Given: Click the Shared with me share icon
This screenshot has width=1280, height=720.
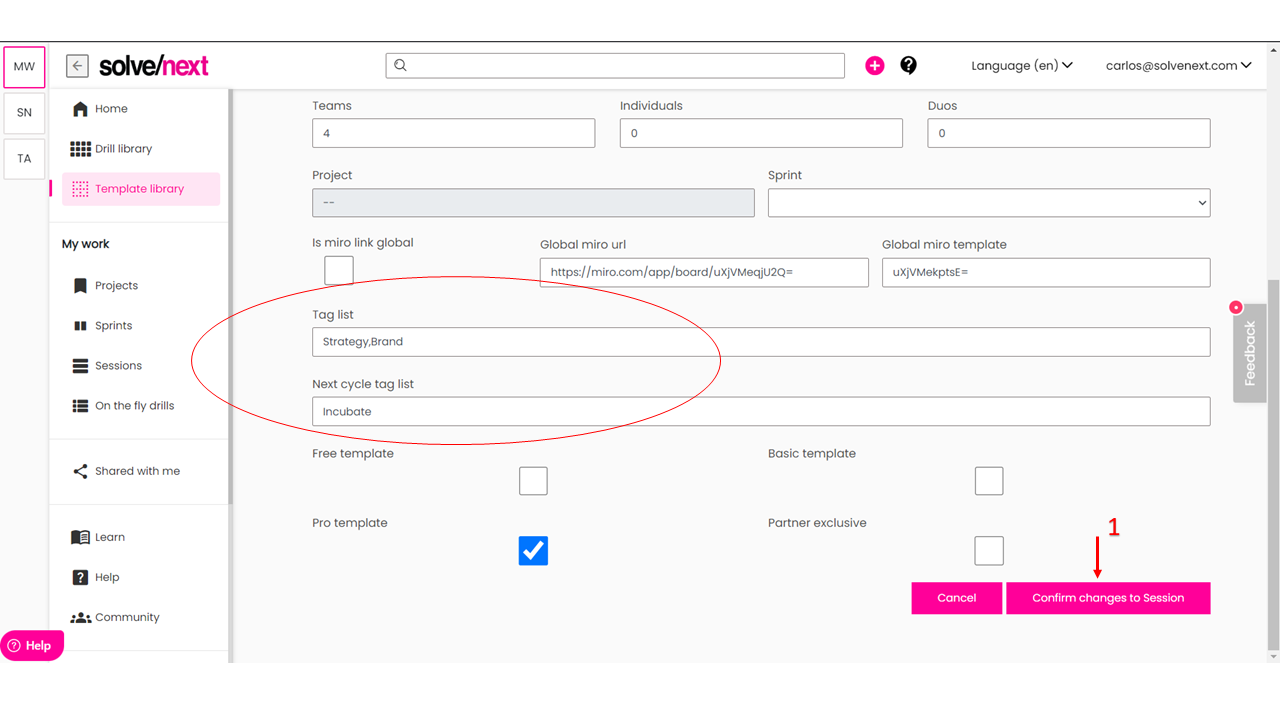Looking at the screenshot, I should pos(81,471).
